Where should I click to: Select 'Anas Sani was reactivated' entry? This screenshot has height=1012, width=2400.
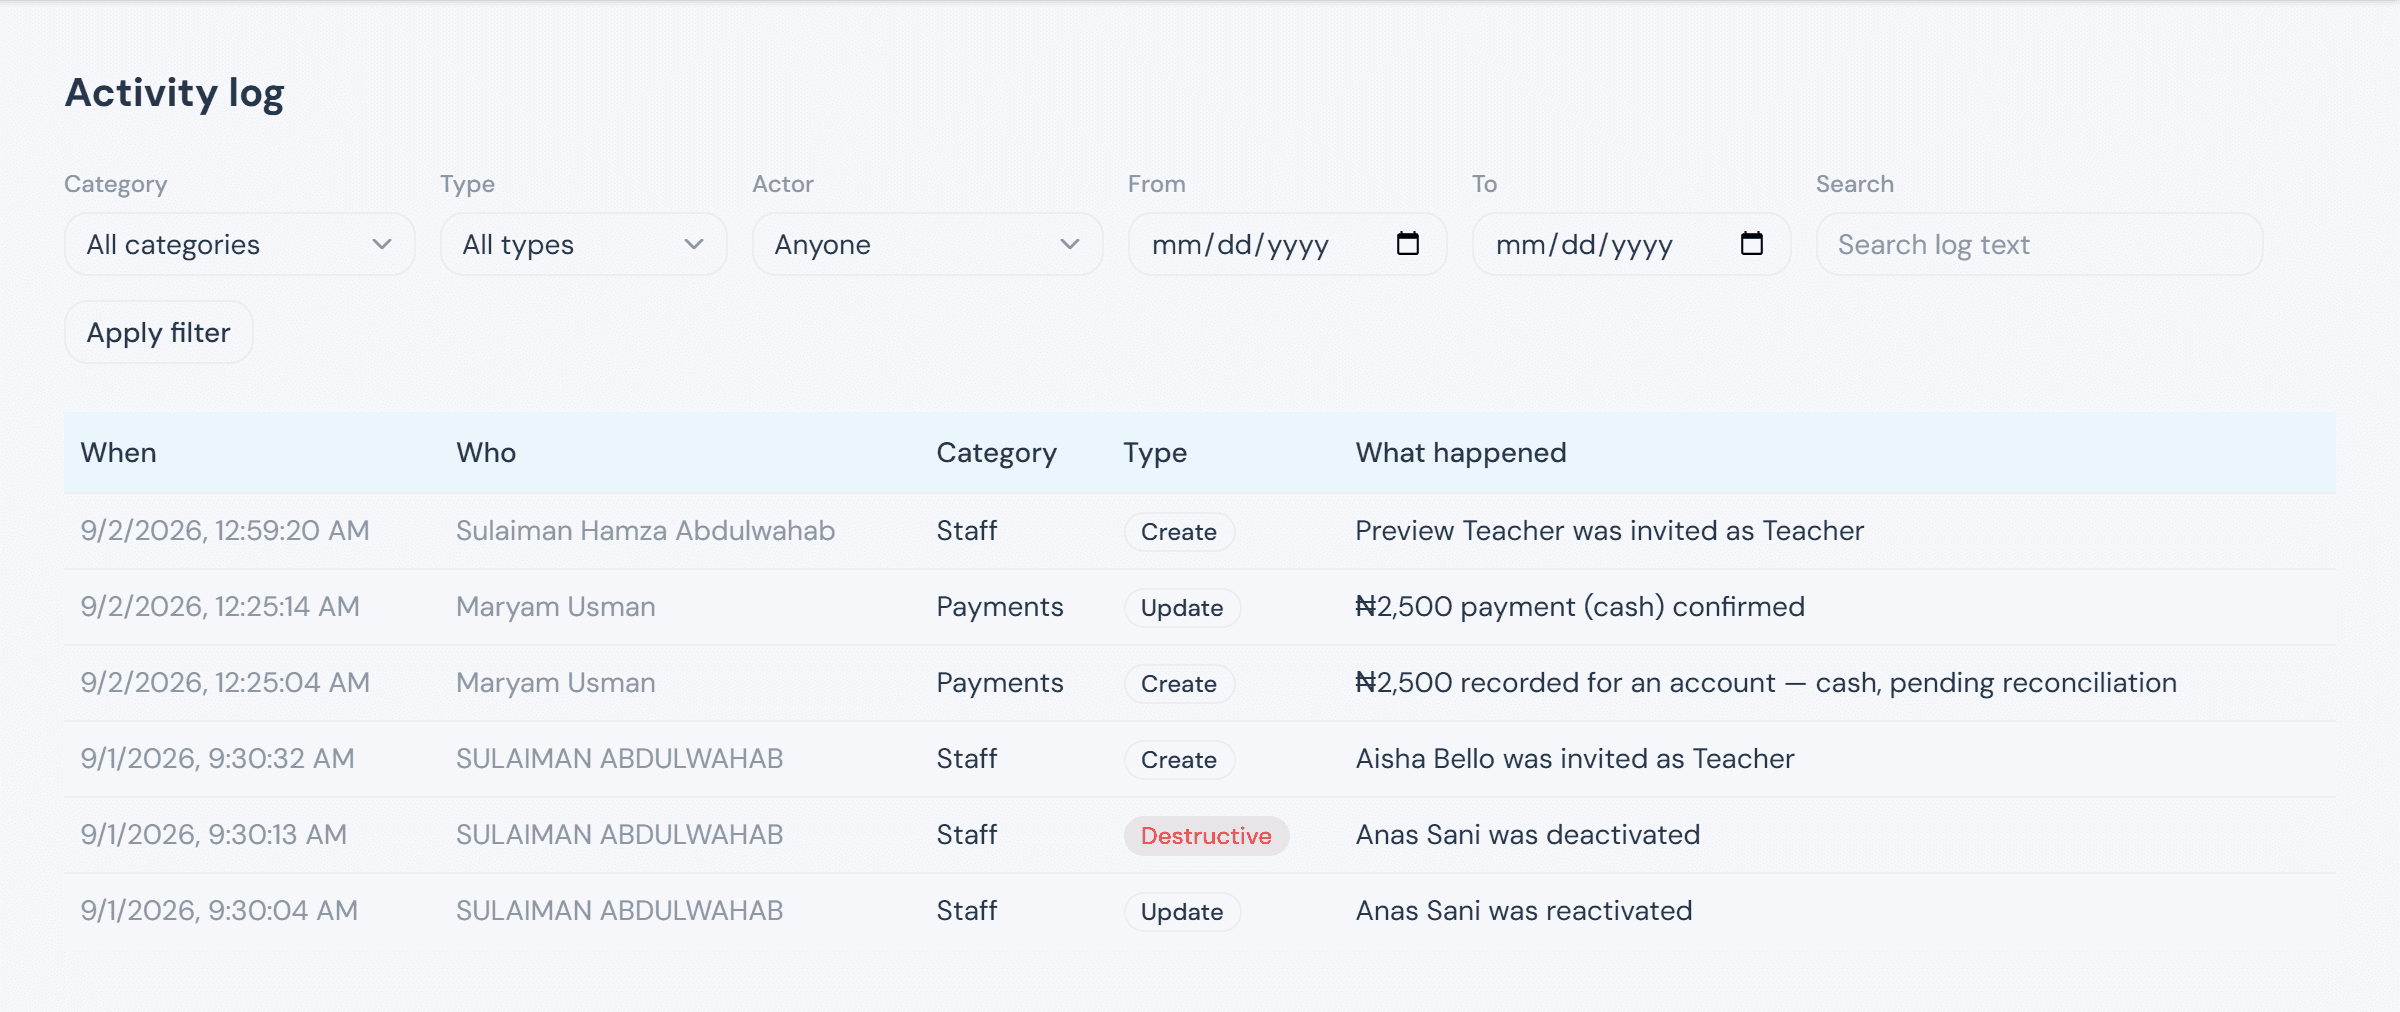1524,910
